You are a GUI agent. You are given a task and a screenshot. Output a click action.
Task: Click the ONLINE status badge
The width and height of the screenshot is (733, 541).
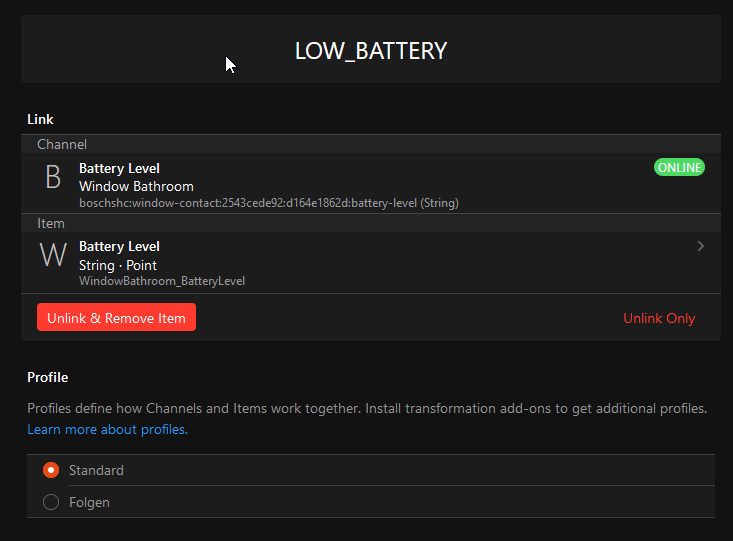pos(679,167)
